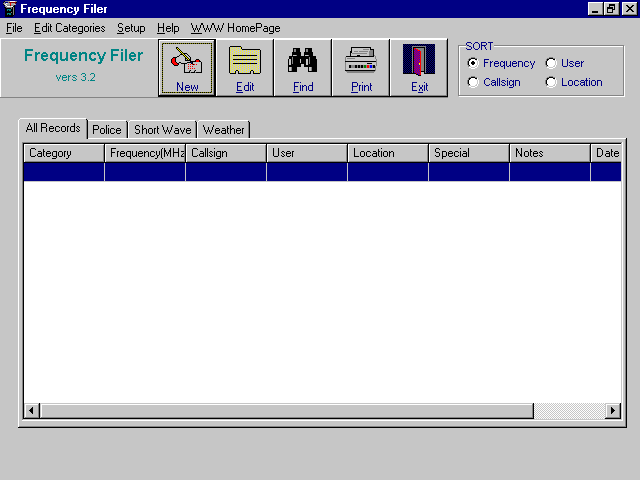Switch to the Short Wave tab
The width and height of the screenshot is (640, 480).
point(161,130)
